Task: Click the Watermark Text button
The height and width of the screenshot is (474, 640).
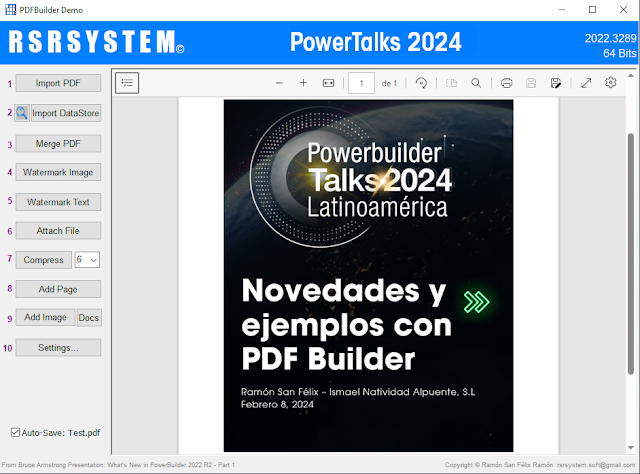Action: (x=58, y=202)
